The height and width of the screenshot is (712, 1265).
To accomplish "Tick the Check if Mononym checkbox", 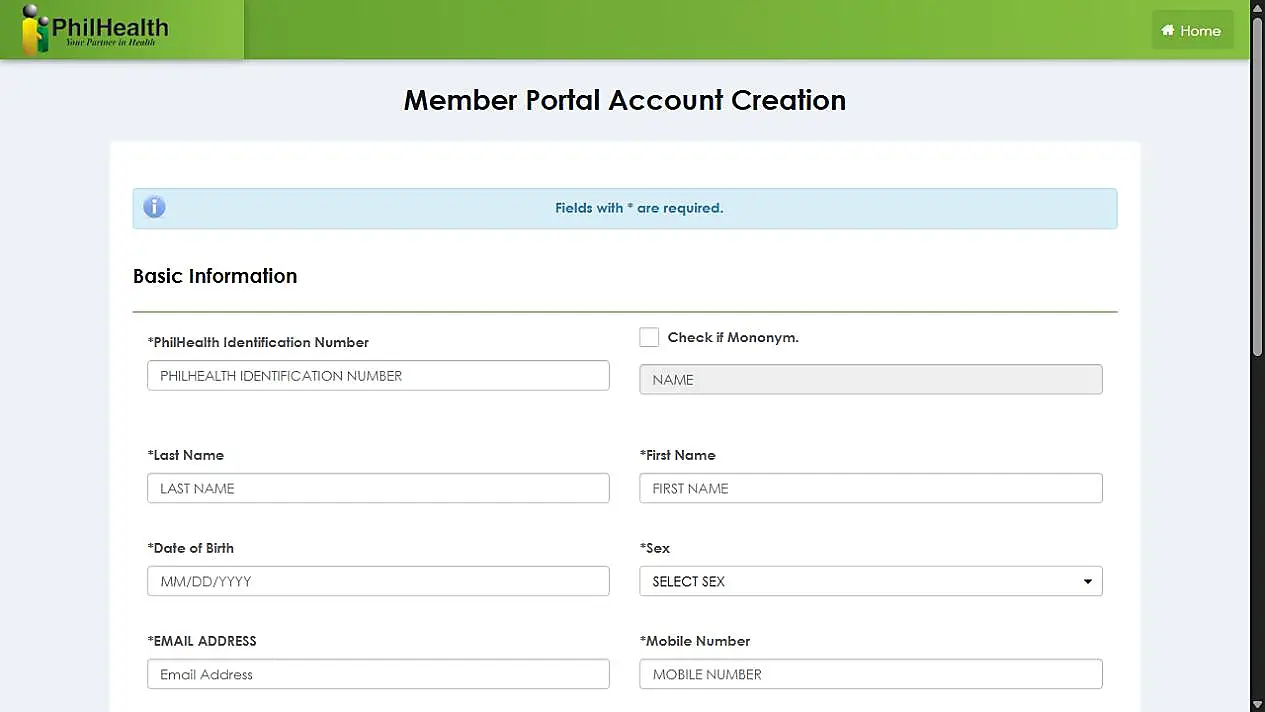I will tap(649, 337).
